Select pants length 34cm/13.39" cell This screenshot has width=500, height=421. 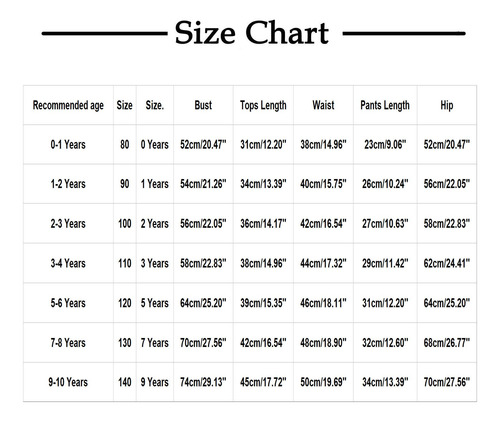click(385, 382)
